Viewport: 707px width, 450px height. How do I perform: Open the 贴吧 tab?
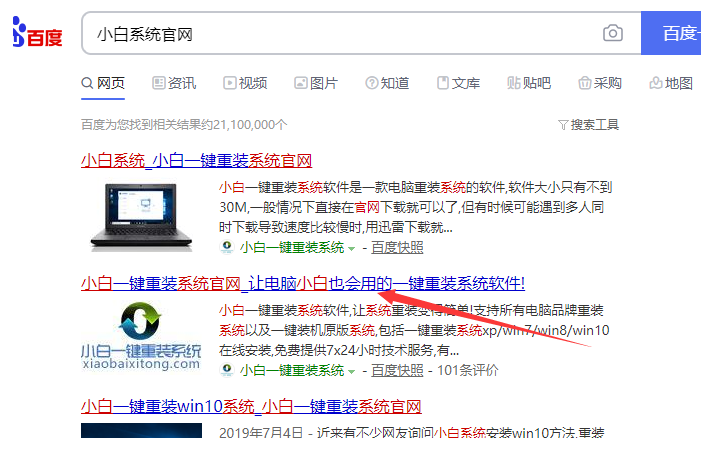528,83
